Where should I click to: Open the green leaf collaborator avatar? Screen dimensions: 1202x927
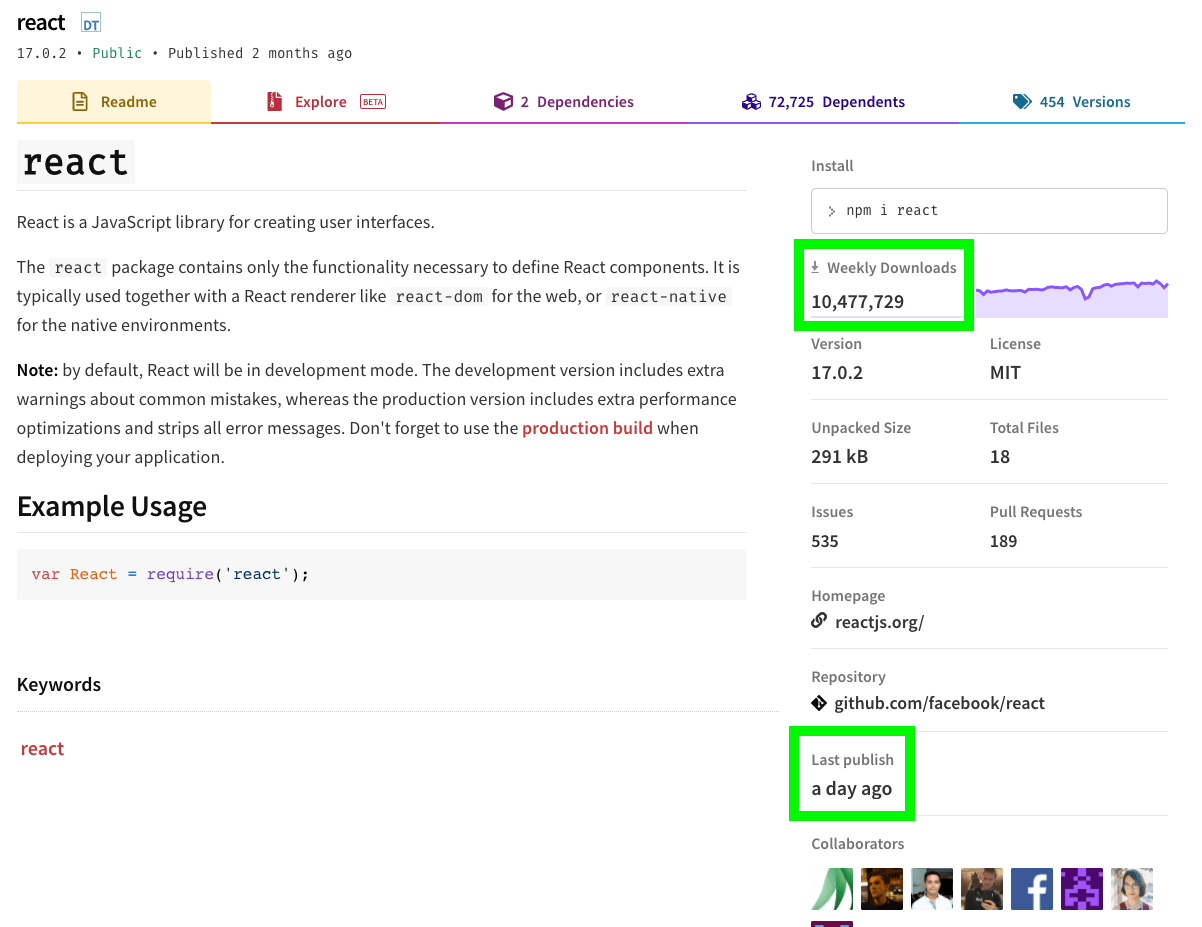[x=832, y=889]
